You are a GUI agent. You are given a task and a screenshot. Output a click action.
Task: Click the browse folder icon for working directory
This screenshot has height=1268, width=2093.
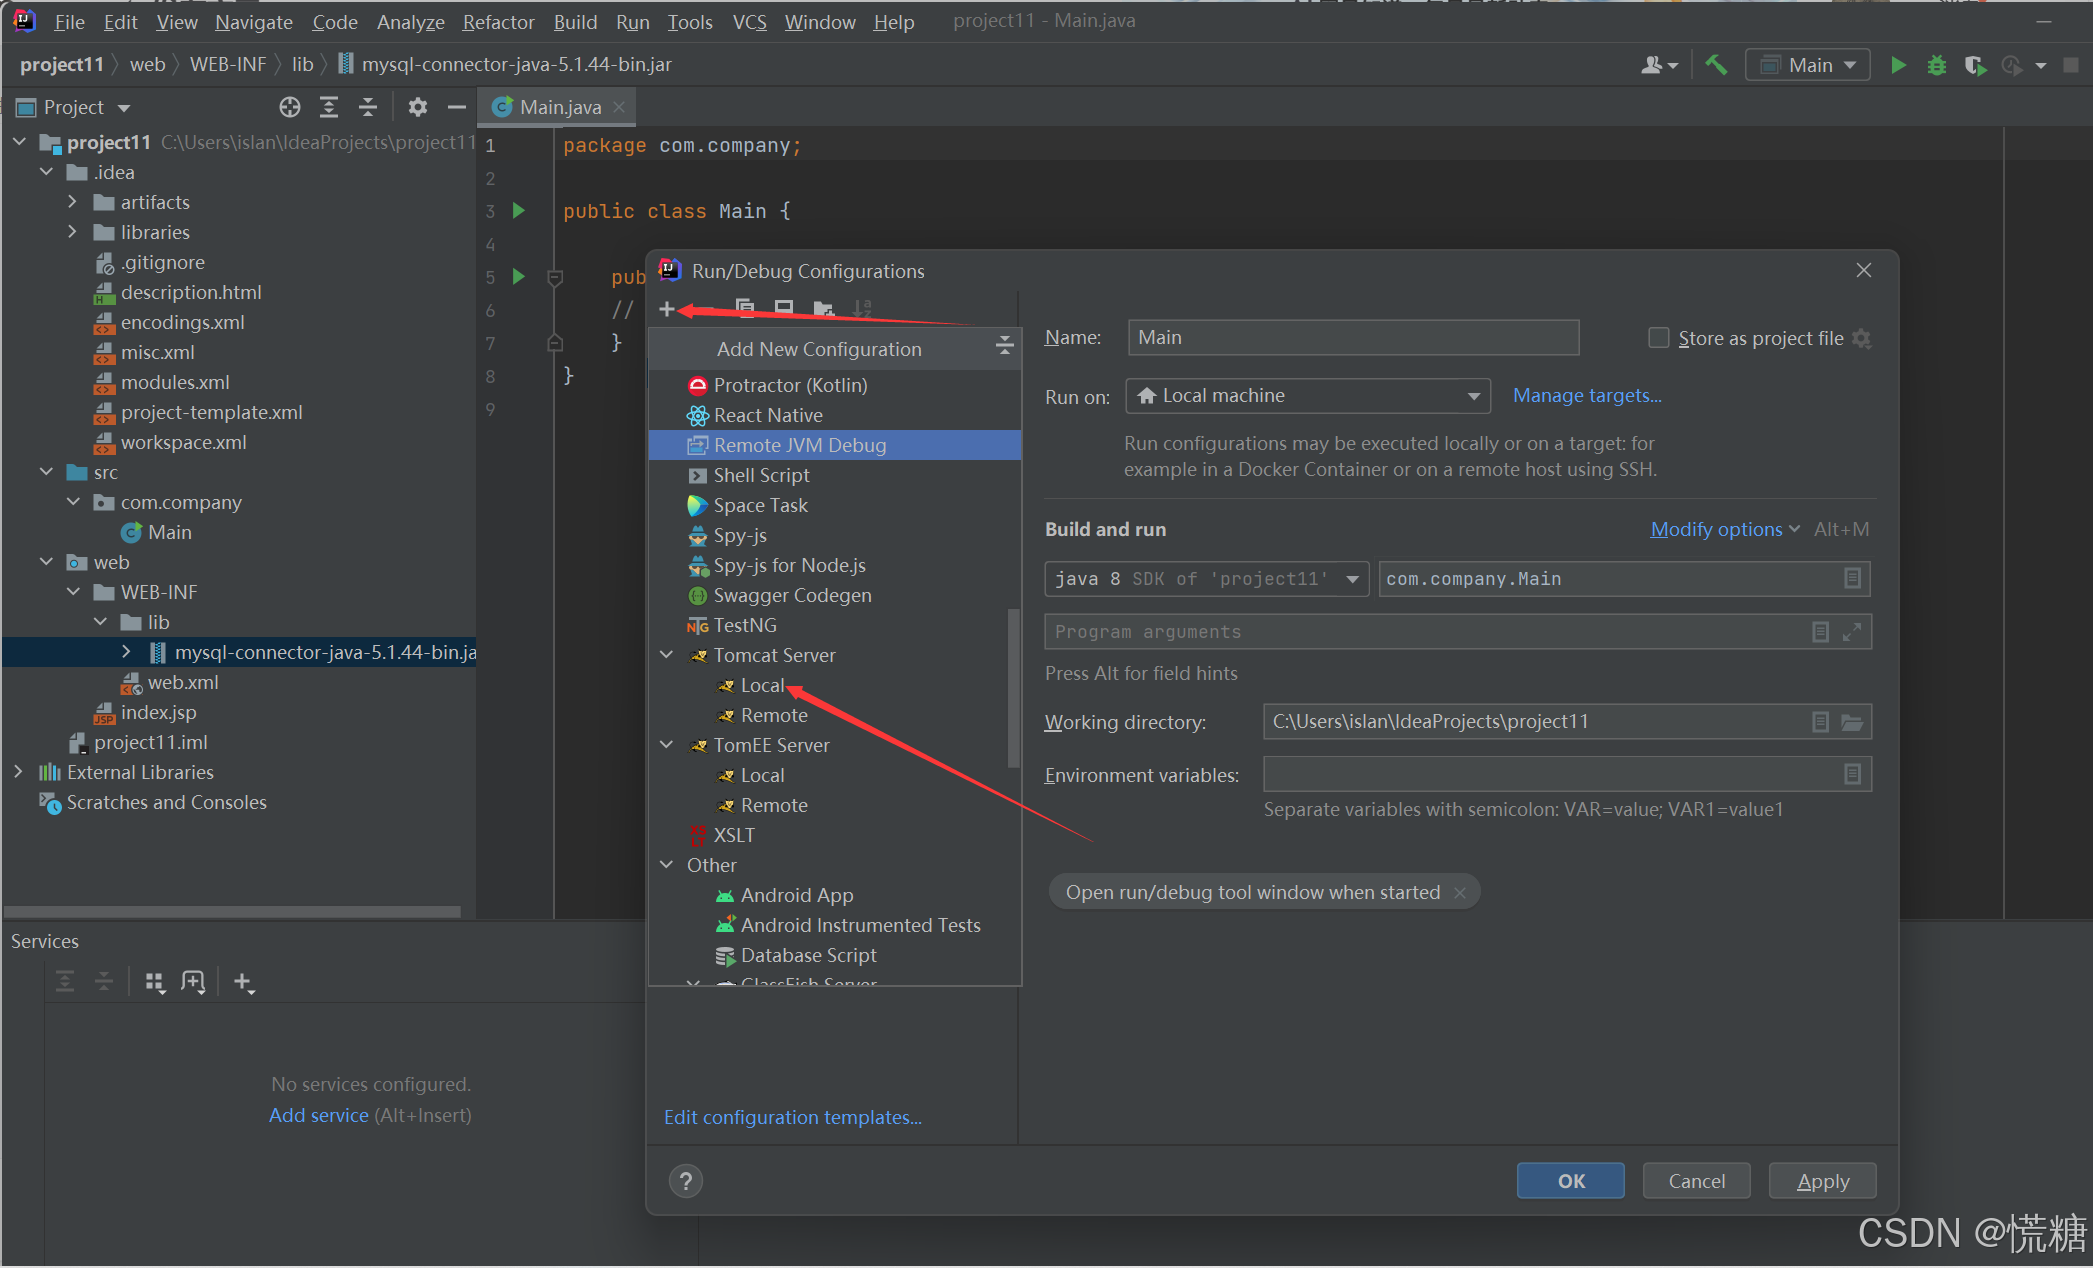coord(1852,722)
